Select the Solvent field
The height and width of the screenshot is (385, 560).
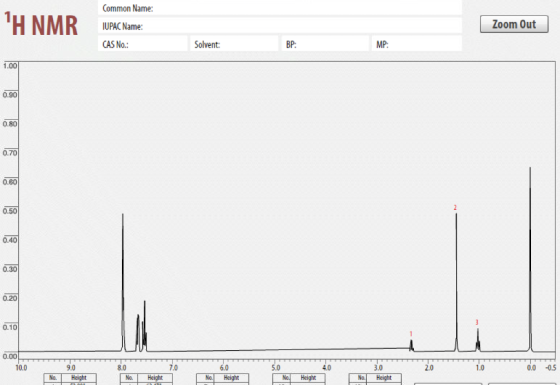pos(234,44)
